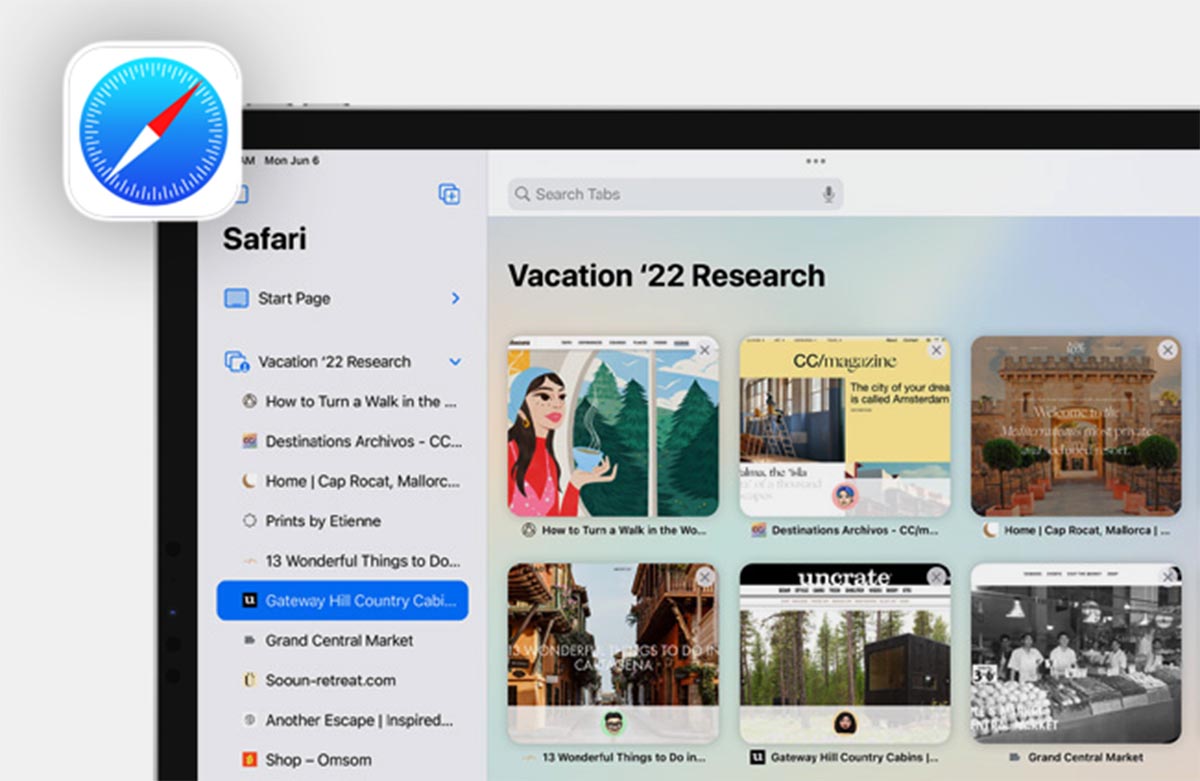Close the Grand Central Market tab thumbnail
The width and height of the screenshot is (1200, 781).
pyautogui.click(x=1167, y=577)
